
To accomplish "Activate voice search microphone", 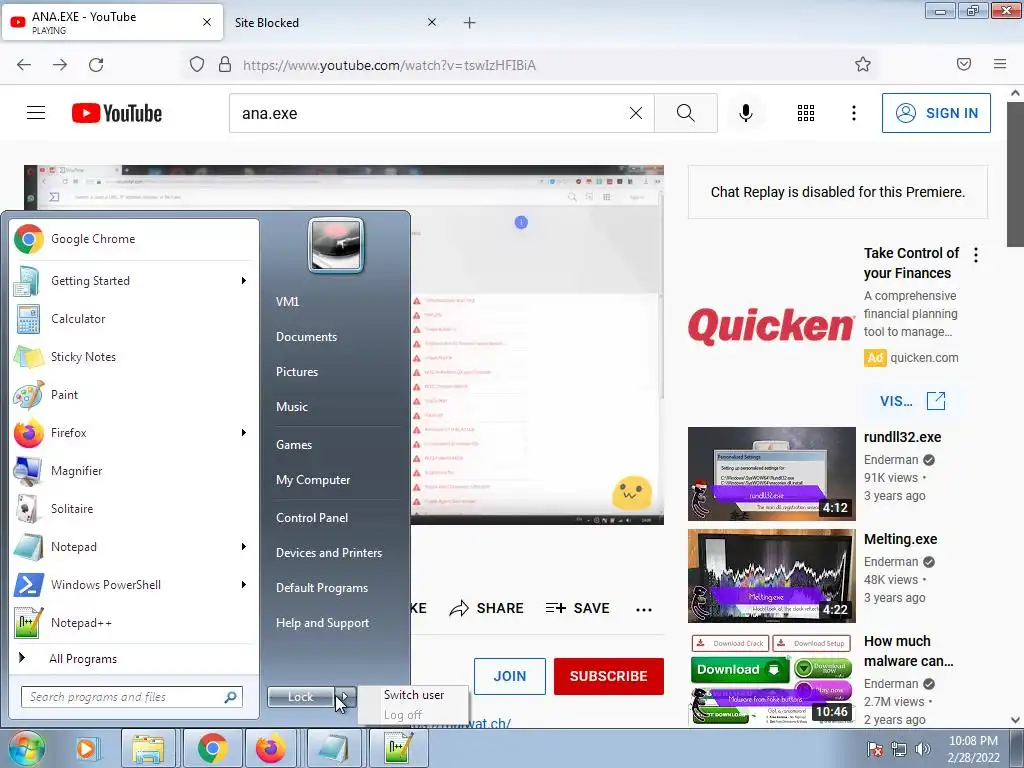I will pos(746,113).
